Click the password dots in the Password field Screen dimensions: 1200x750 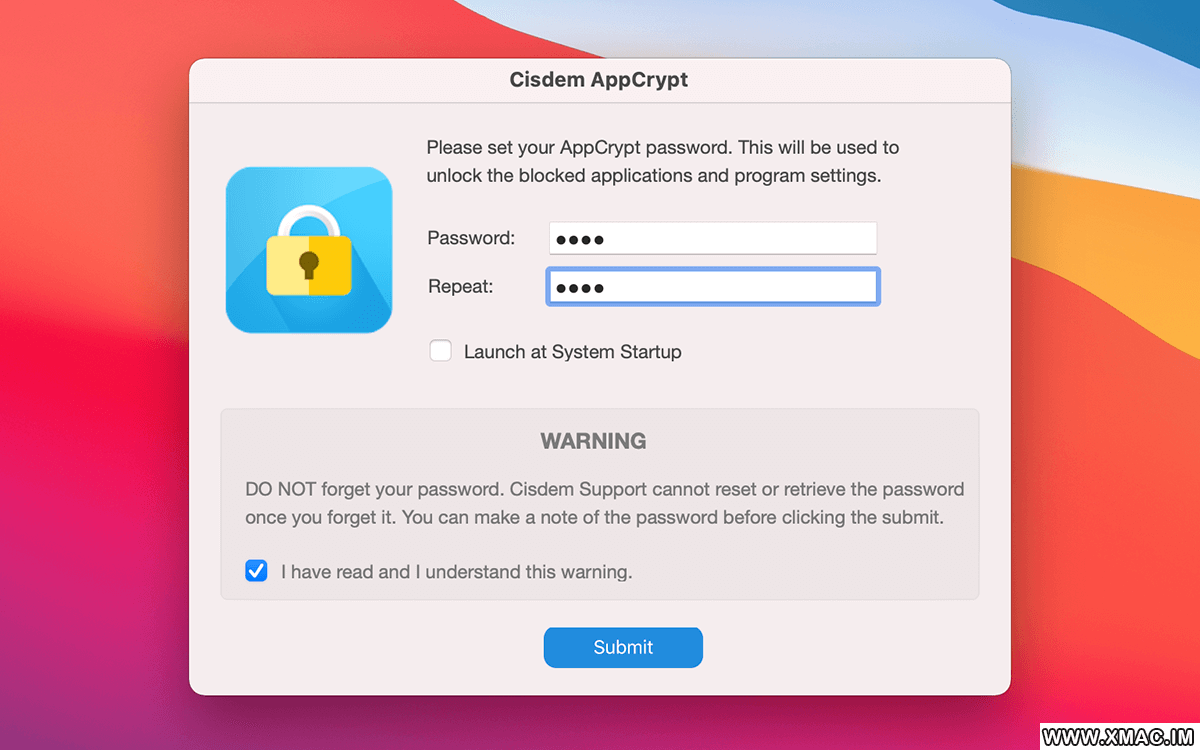click(580, 239)
